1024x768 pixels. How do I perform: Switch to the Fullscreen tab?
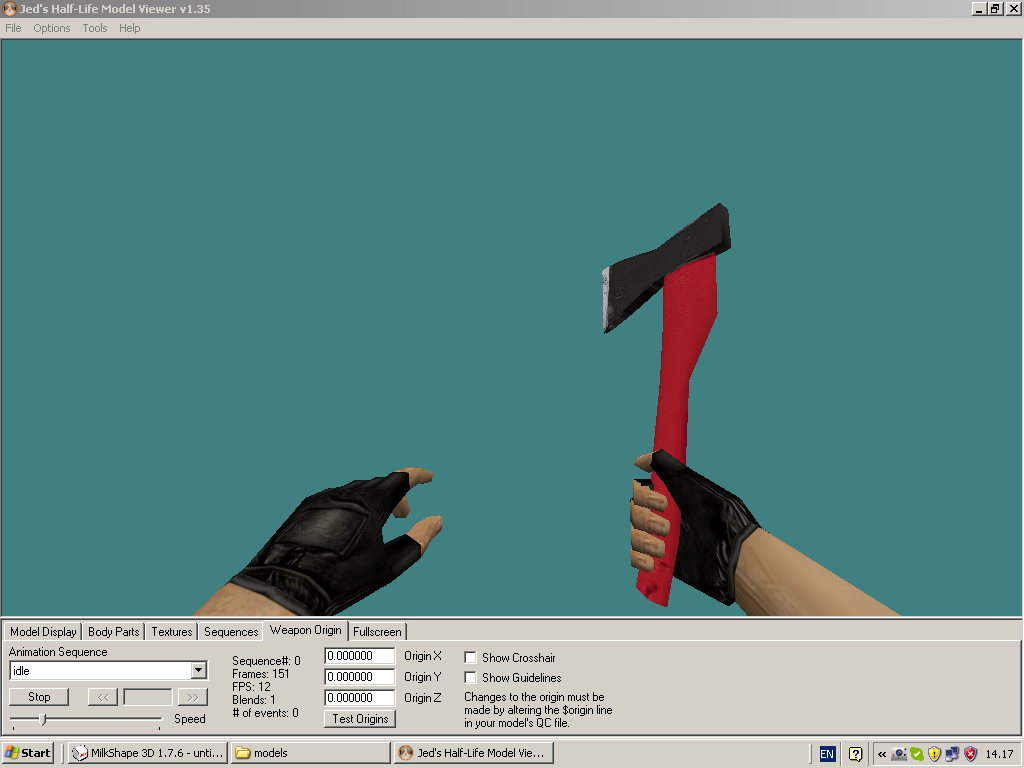(377, 632)
